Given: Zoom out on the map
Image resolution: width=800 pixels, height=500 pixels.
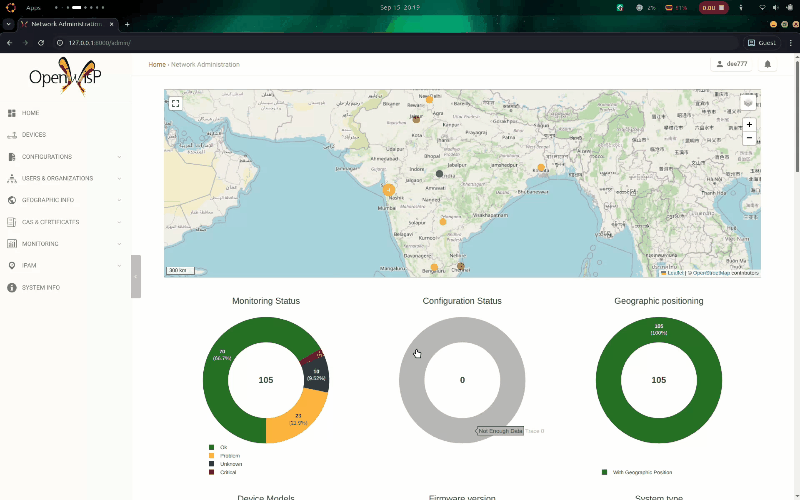Looking at the screenshot, I should click(749, 138).
